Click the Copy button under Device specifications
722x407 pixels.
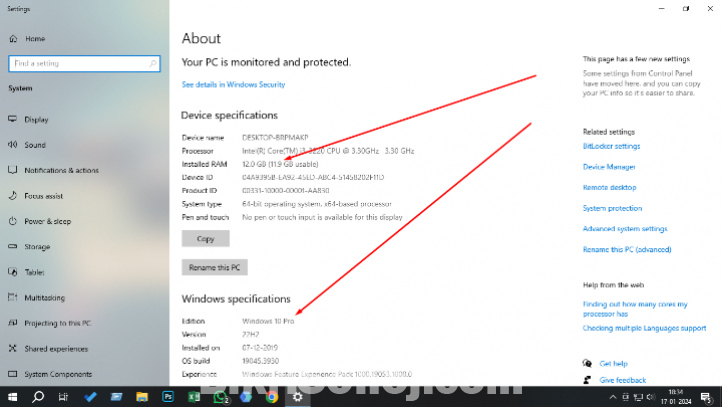205,239
